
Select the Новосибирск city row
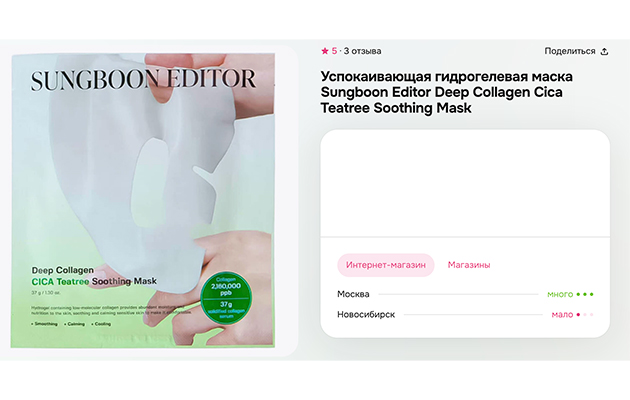[465, 314]
